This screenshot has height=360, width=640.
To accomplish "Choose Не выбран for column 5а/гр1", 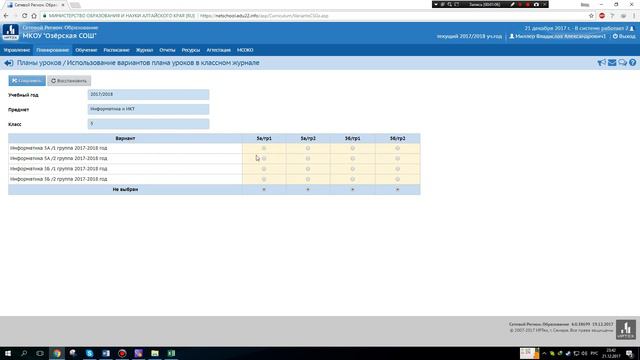I will pyautogui.click(x=264, y=189).
